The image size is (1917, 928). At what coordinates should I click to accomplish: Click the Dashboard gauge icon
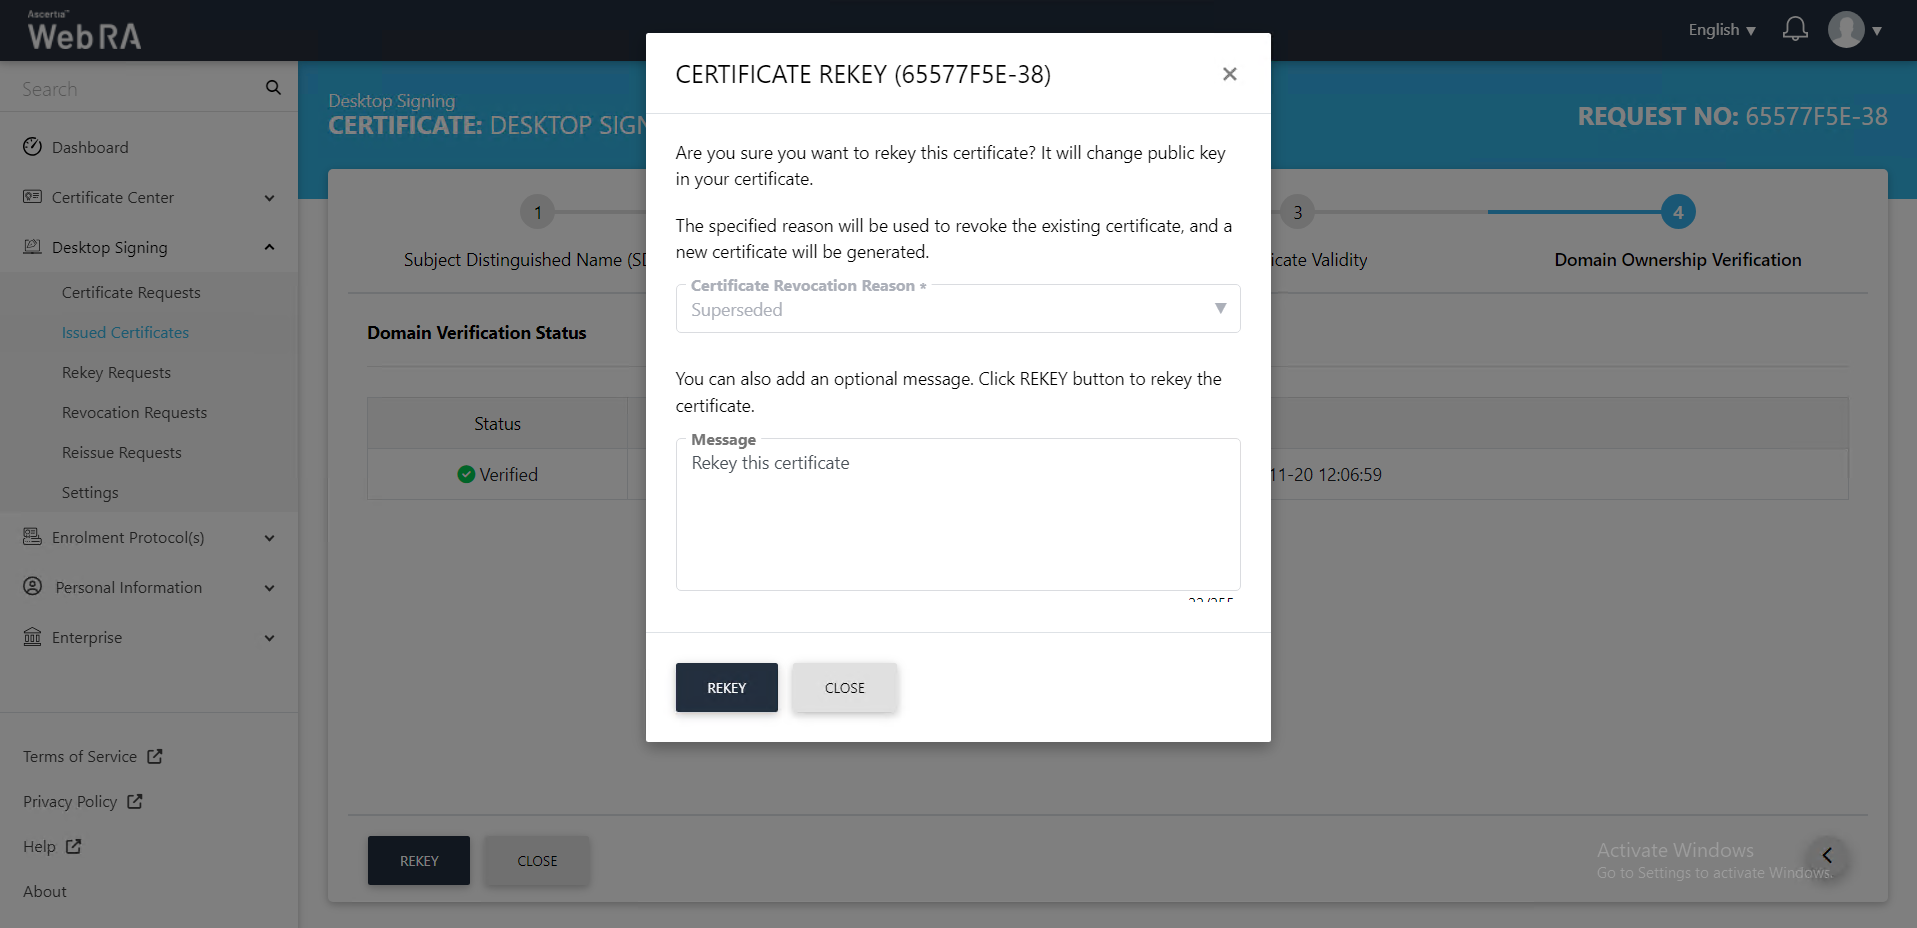(33, 147)
